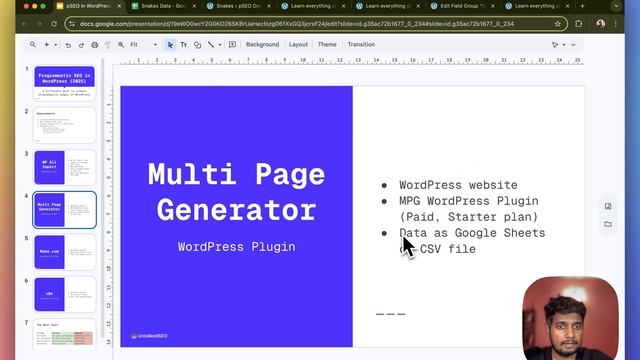The width and height of the screenshot is (640, 360).
Task: Click the Multi Page Generator slide title
Action: [x=236, y=192]
